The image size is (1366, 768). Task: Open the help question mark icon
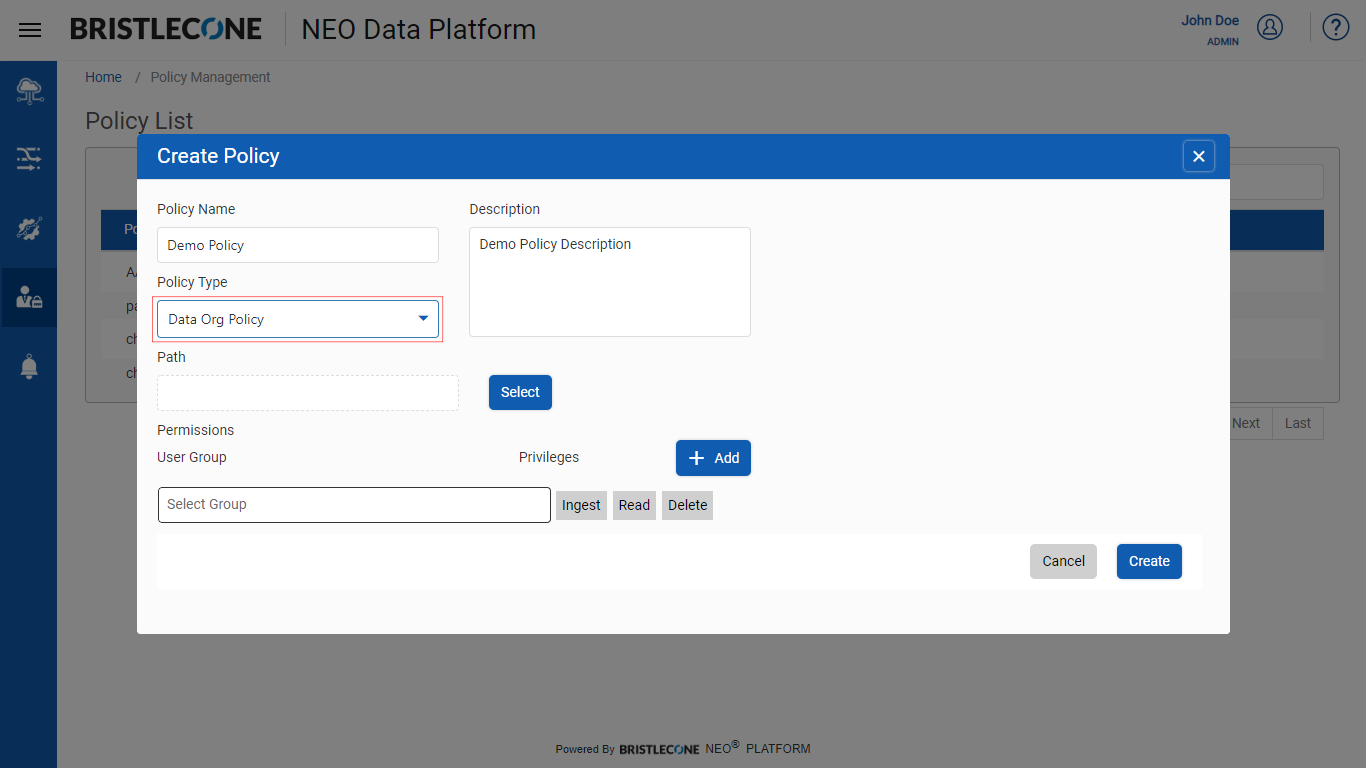tap(1336, 27)
